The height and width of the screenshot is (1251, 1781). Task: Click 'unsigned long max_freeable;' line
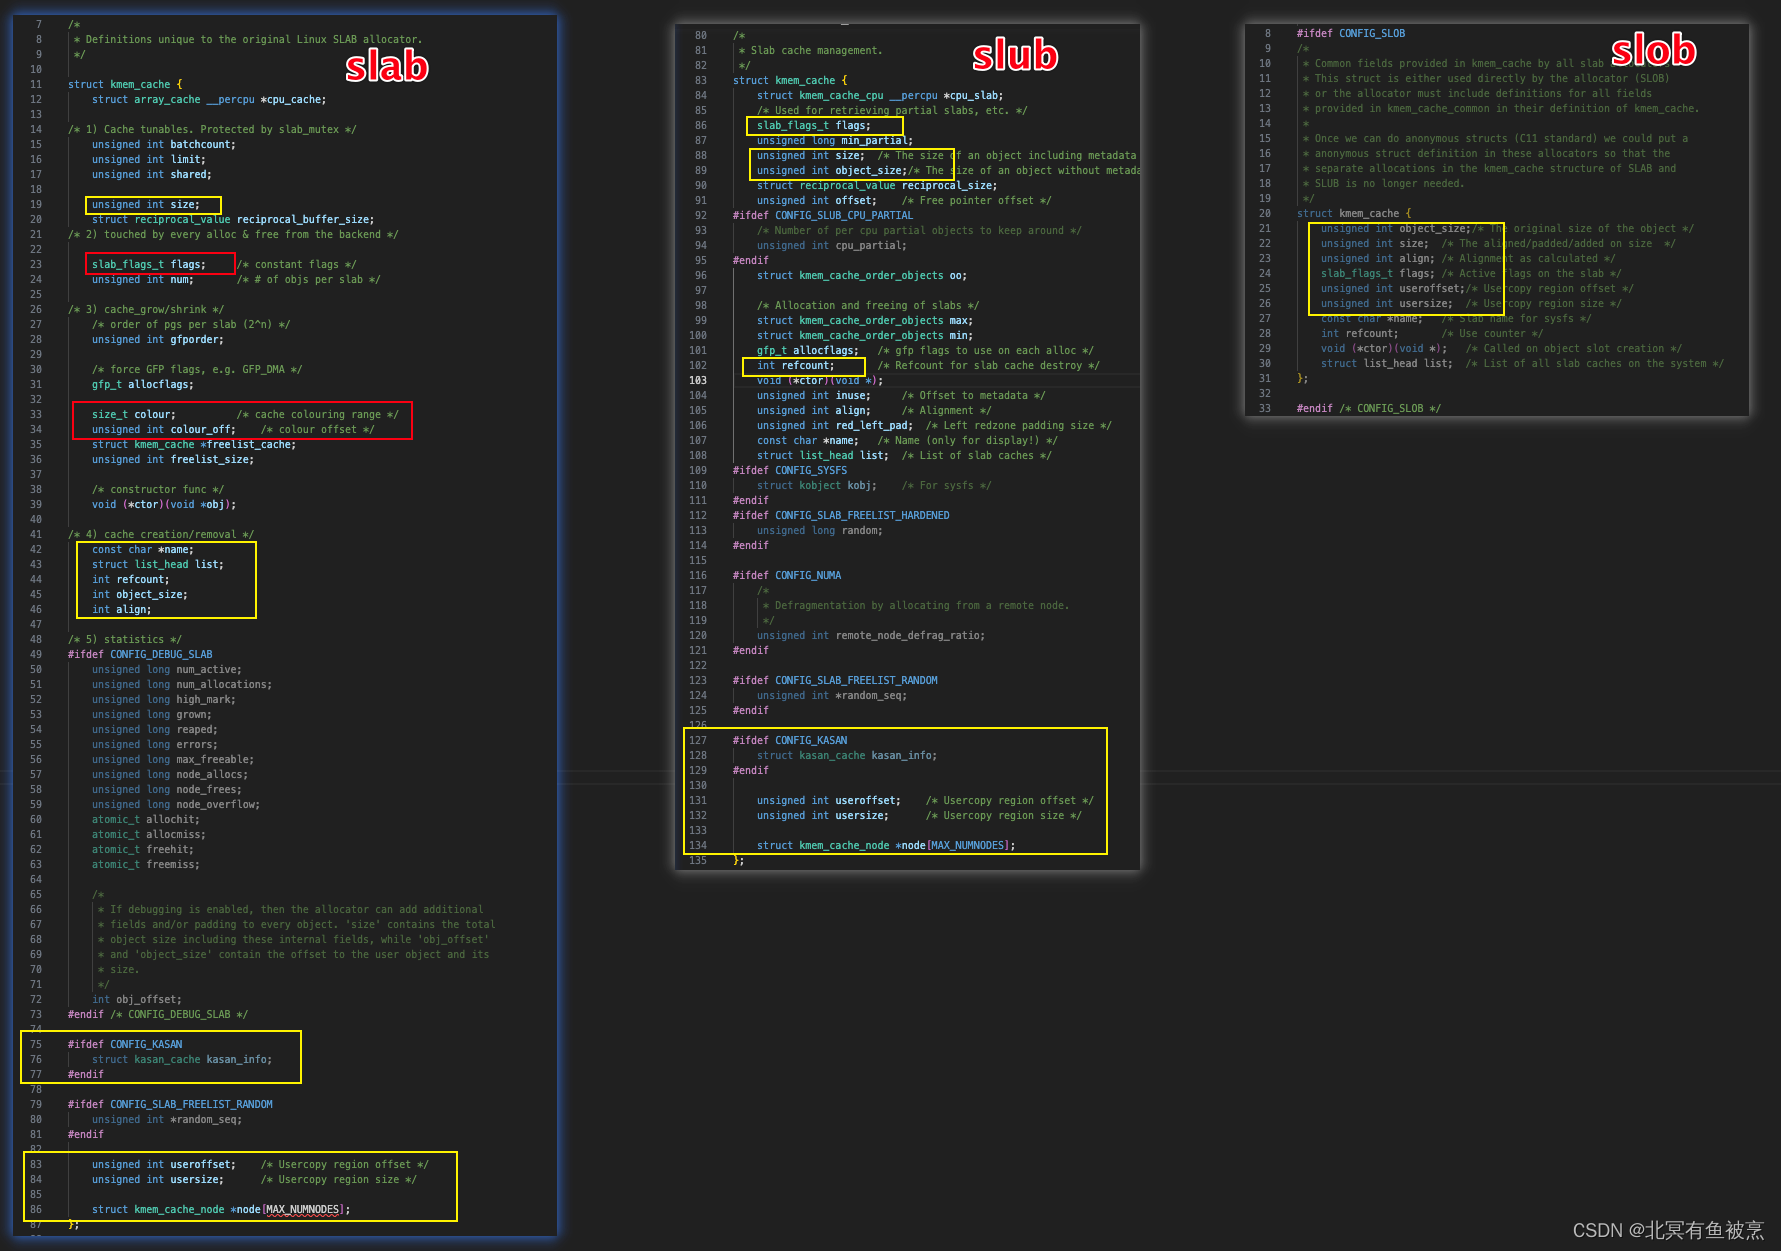pos(173,759)
